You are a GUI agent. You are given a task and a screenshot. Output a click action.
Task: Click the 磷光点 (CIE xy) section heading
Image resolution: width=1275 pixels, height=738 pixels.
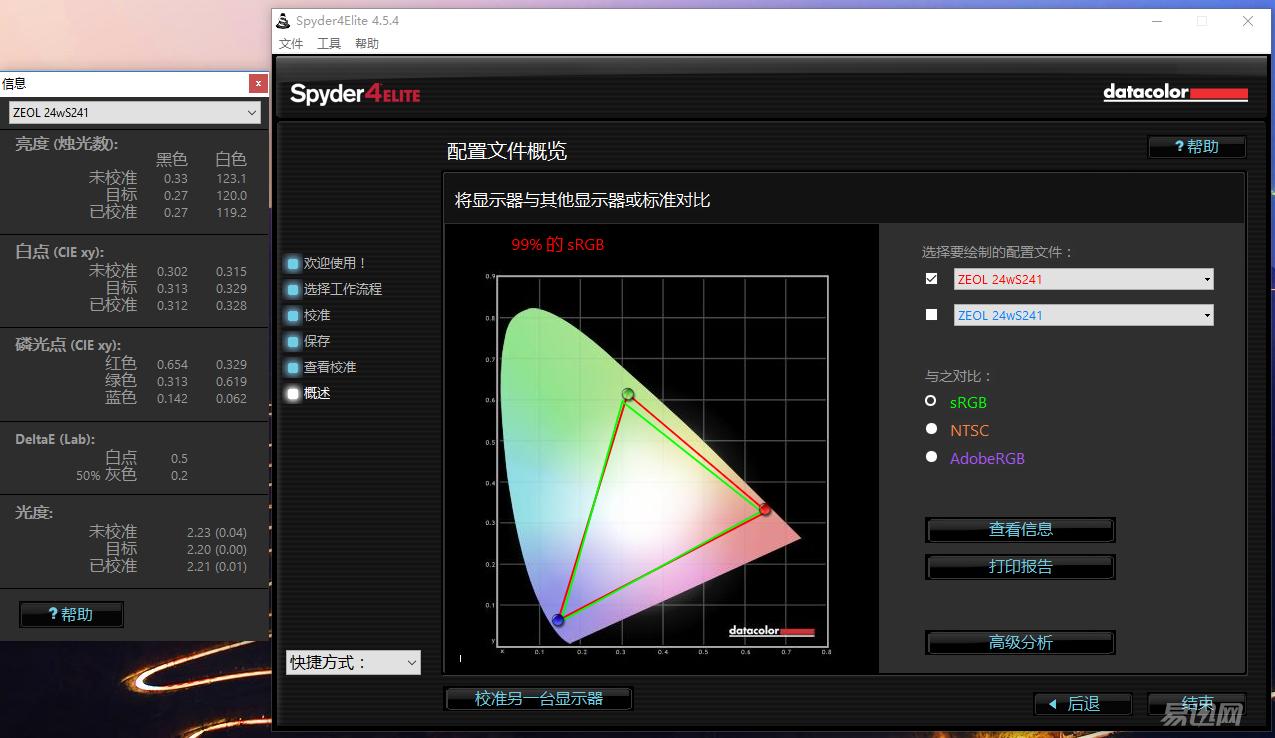click(66, 344)
